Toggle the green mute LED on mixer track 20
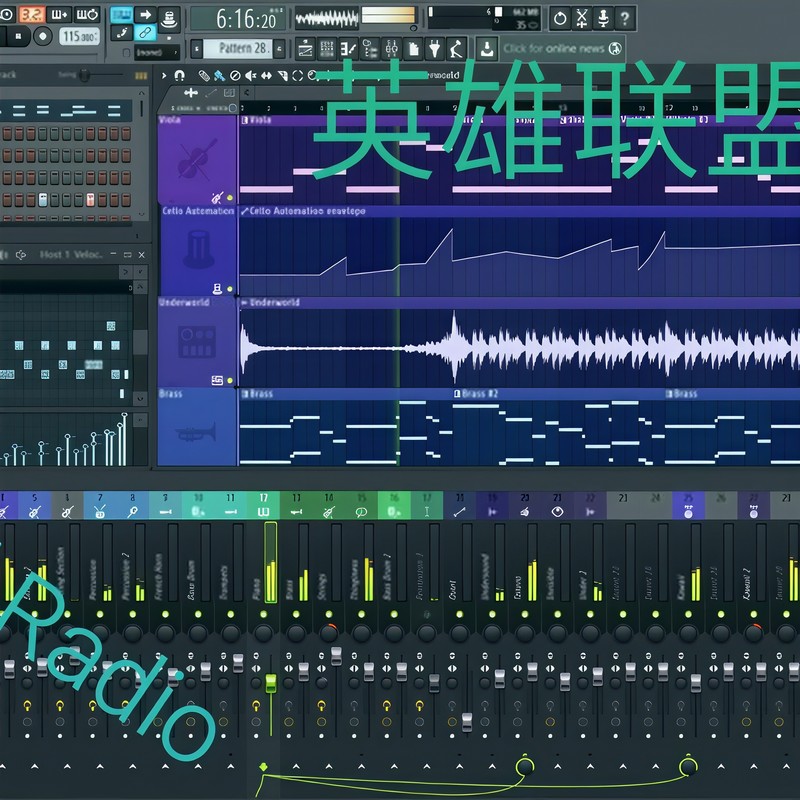This screenshot has width=800, height=800. pyautogui.click(x=525, y=614)
